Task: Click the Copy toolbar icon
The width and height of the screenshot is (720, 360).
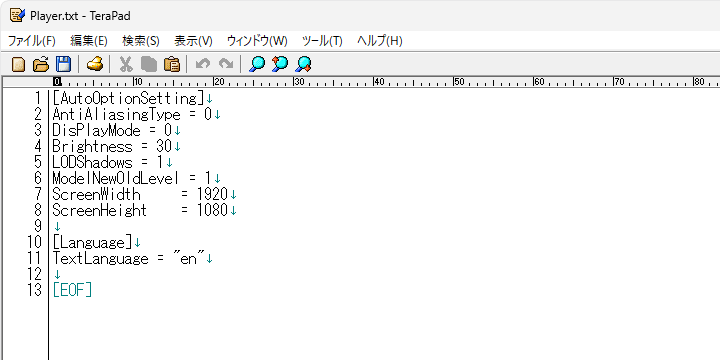Action: pyautogui.click(x=149, y=64)
